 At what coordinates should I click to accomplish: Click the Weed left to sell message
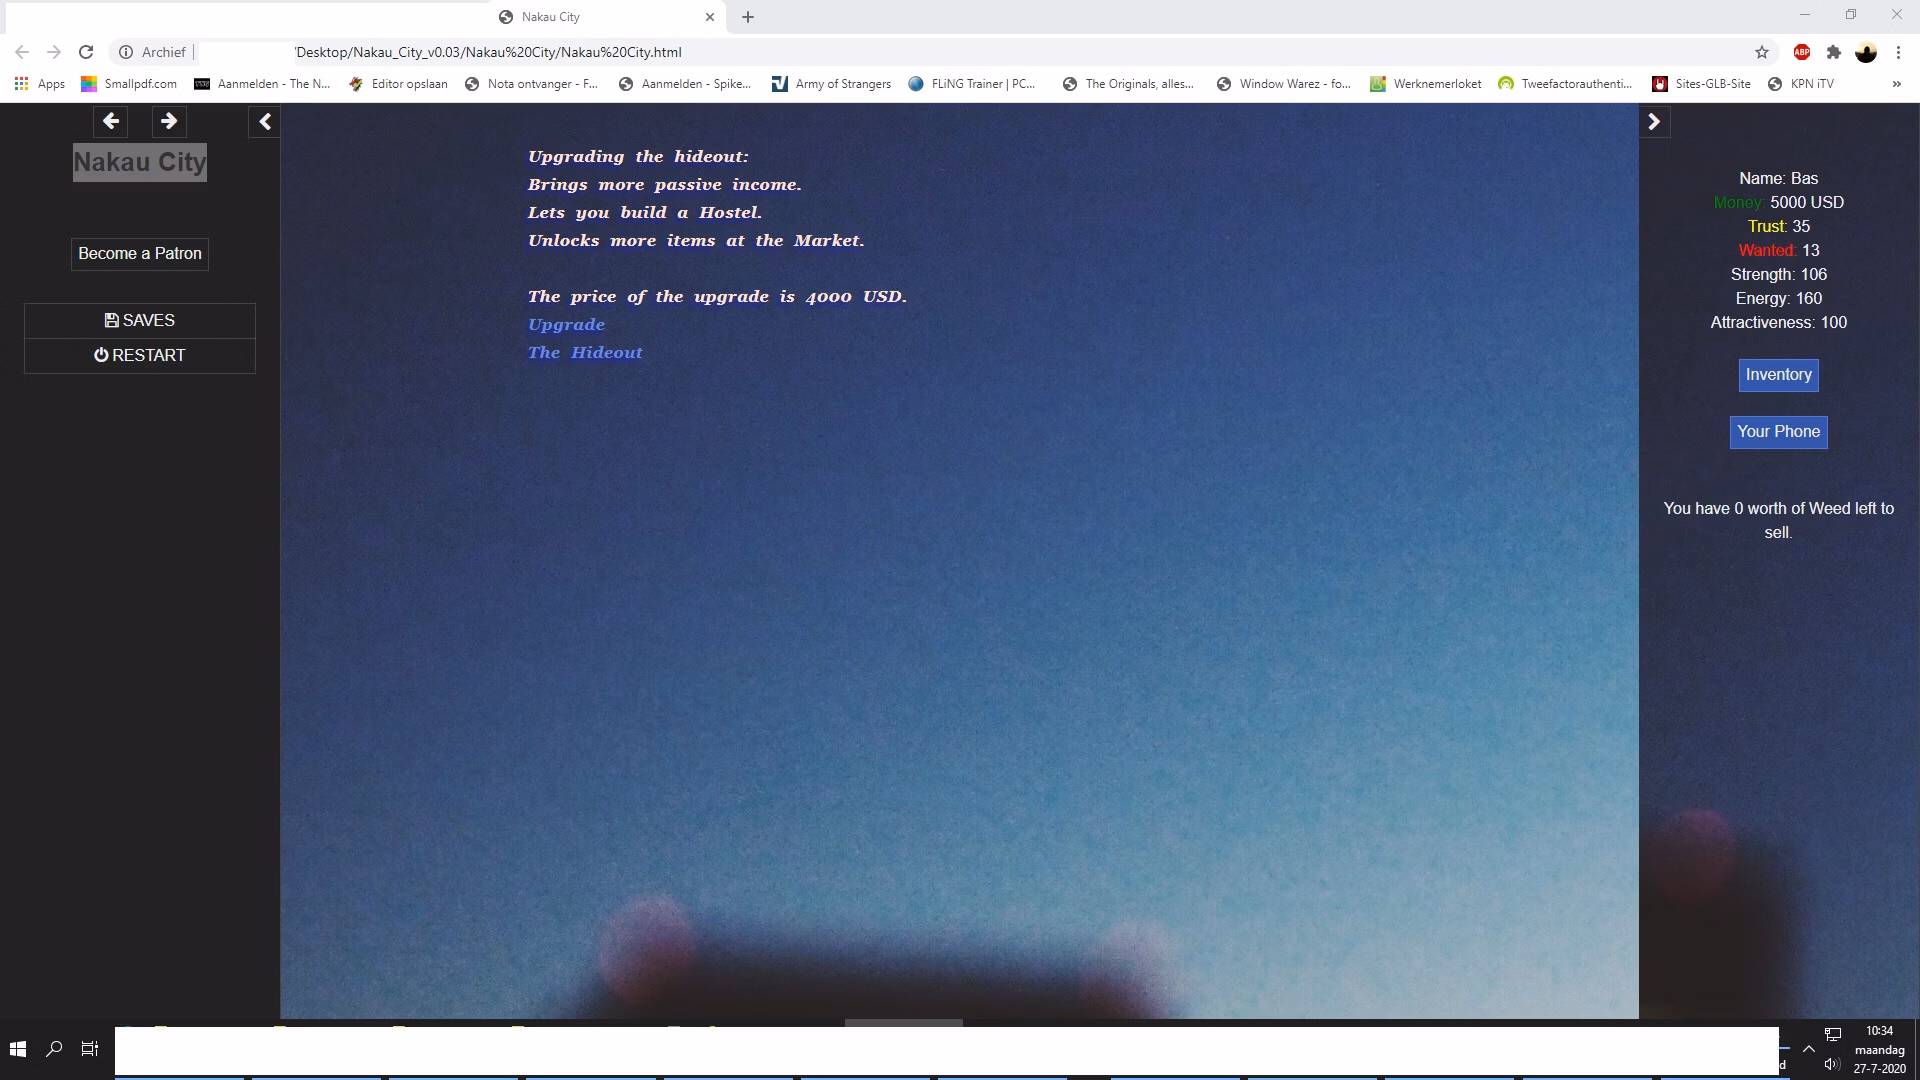[x=1778, y=520]
